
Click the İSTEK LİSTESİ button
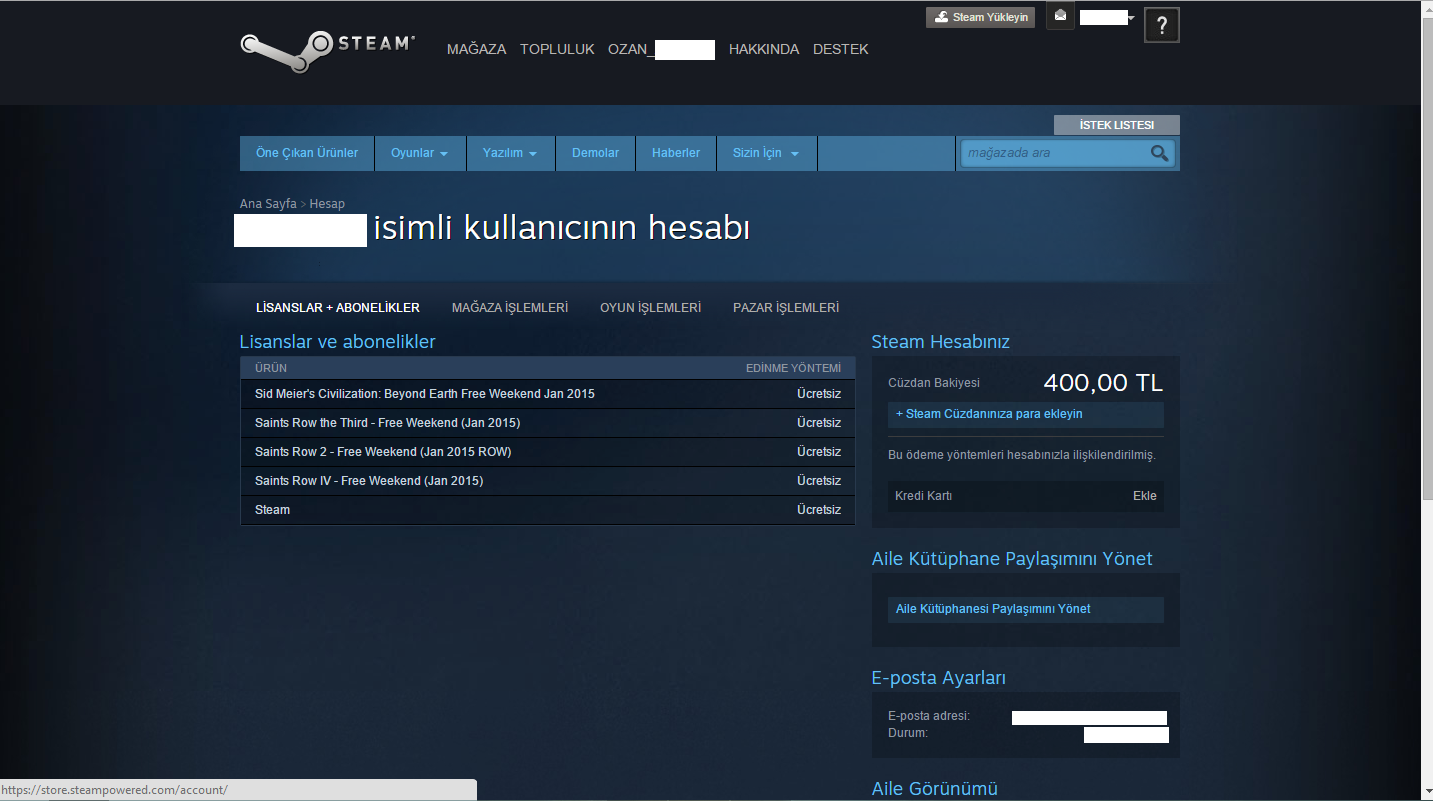[1117, 125]
